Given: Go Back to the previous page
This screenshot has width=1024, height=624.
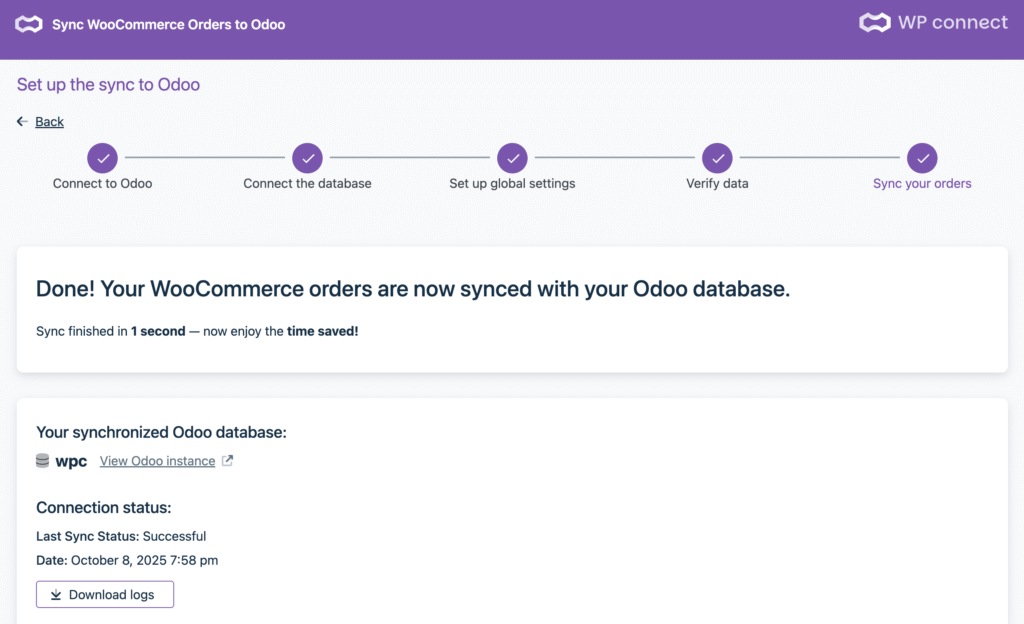Looking at the screenshot, I should coord(49,122).
